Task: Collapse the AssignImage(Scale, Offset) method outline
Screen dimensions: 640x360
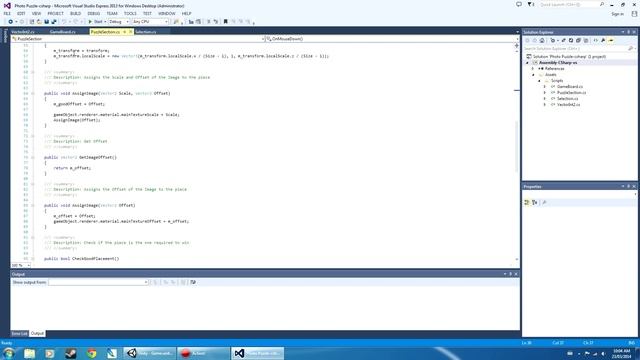Action: click(33, 93)
